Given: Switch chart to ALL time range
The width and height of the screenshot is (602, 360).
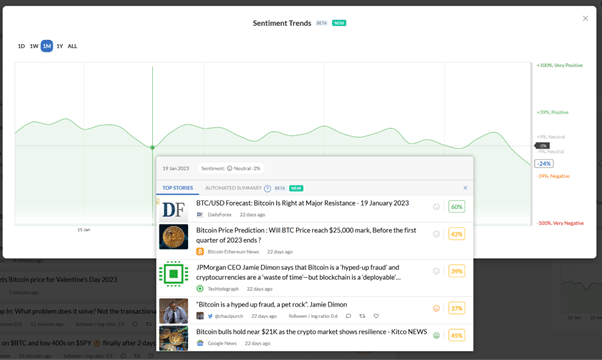Looking at the screenshot, I should (72, 46).
